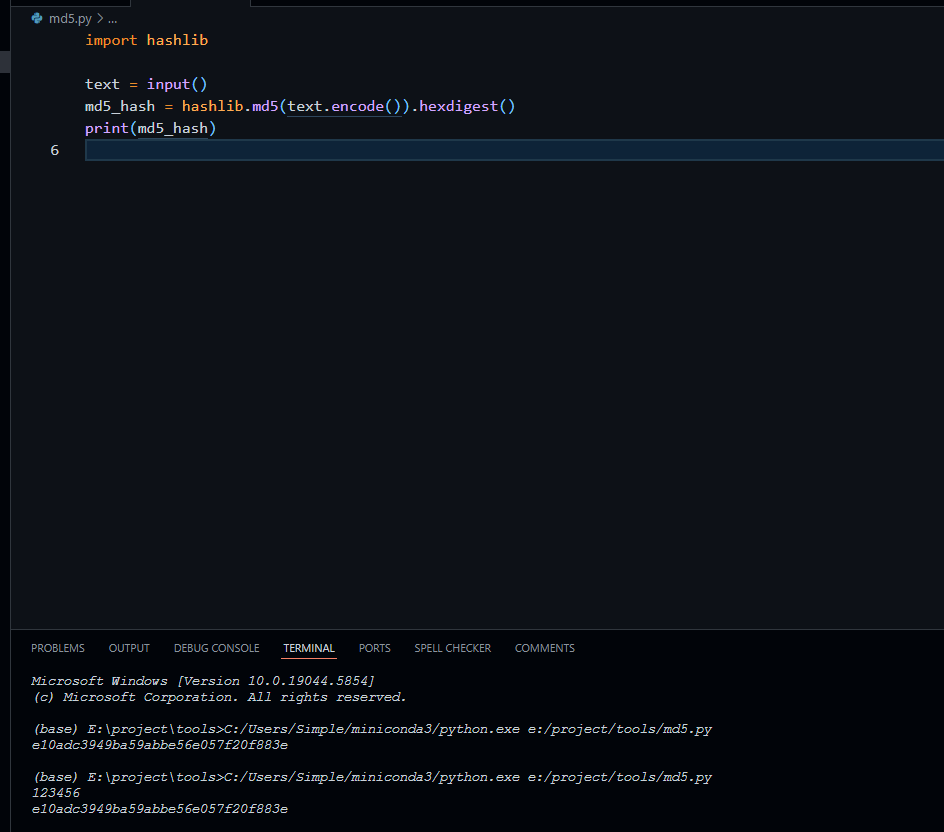Click the 'Microsoft Windows [Version 10.0.19044.5854]' line
944x832 pixels.
click(203, 681)
